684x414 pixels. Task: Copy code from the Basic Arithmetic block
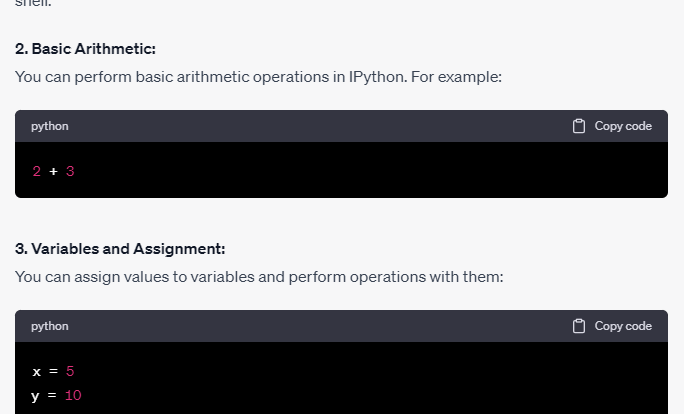612,126
